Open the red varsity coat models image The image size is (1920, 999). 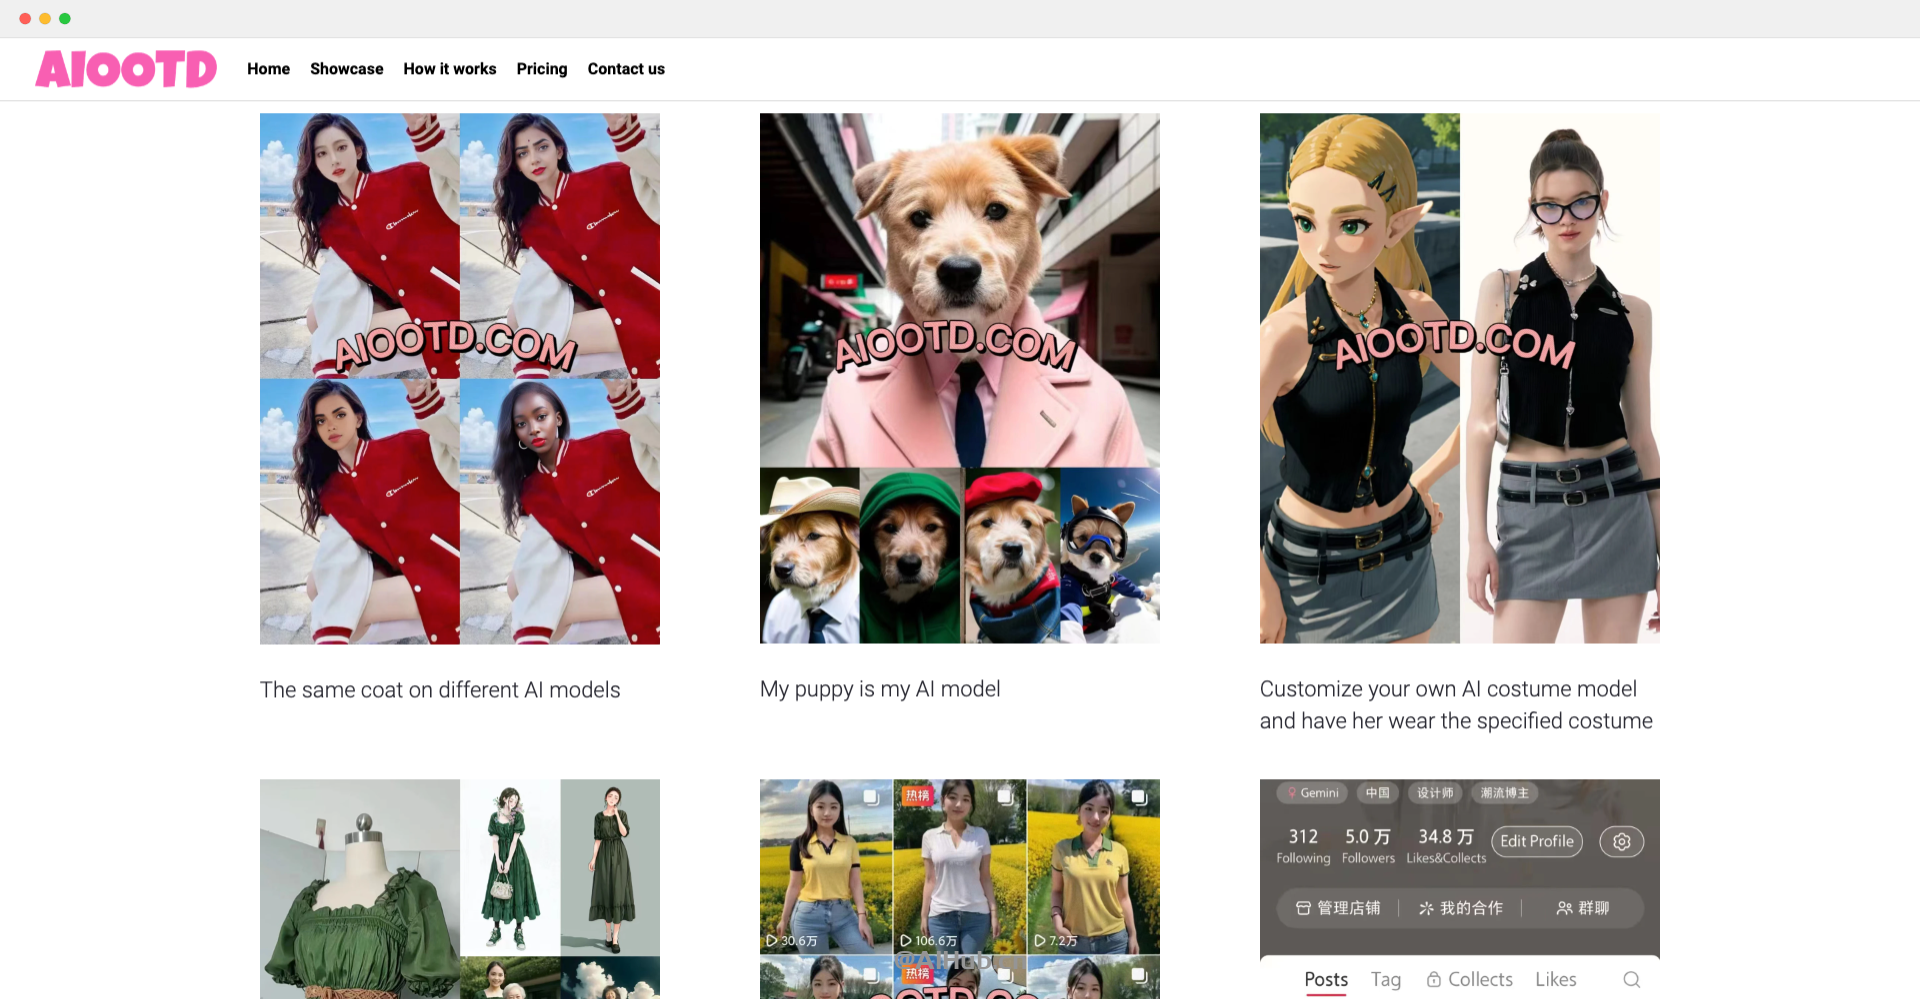coord(460,378)
